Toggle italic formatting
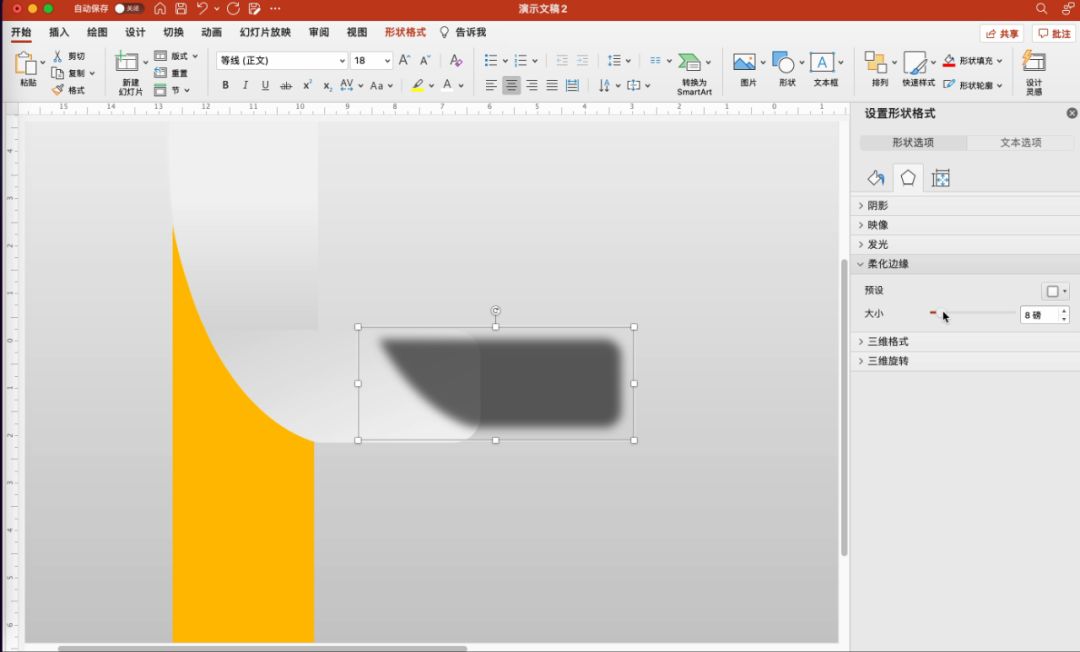1080x652 pixels. [245, 85]
